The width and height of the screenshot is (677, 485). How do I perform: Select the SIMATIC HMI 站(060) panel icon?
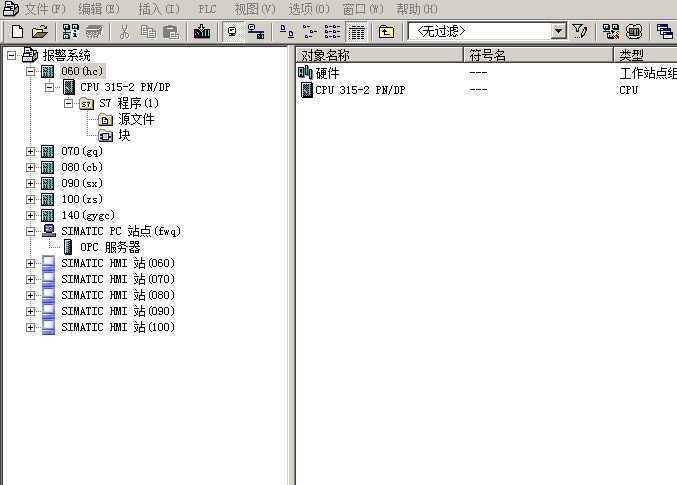[x=48, y=263]
